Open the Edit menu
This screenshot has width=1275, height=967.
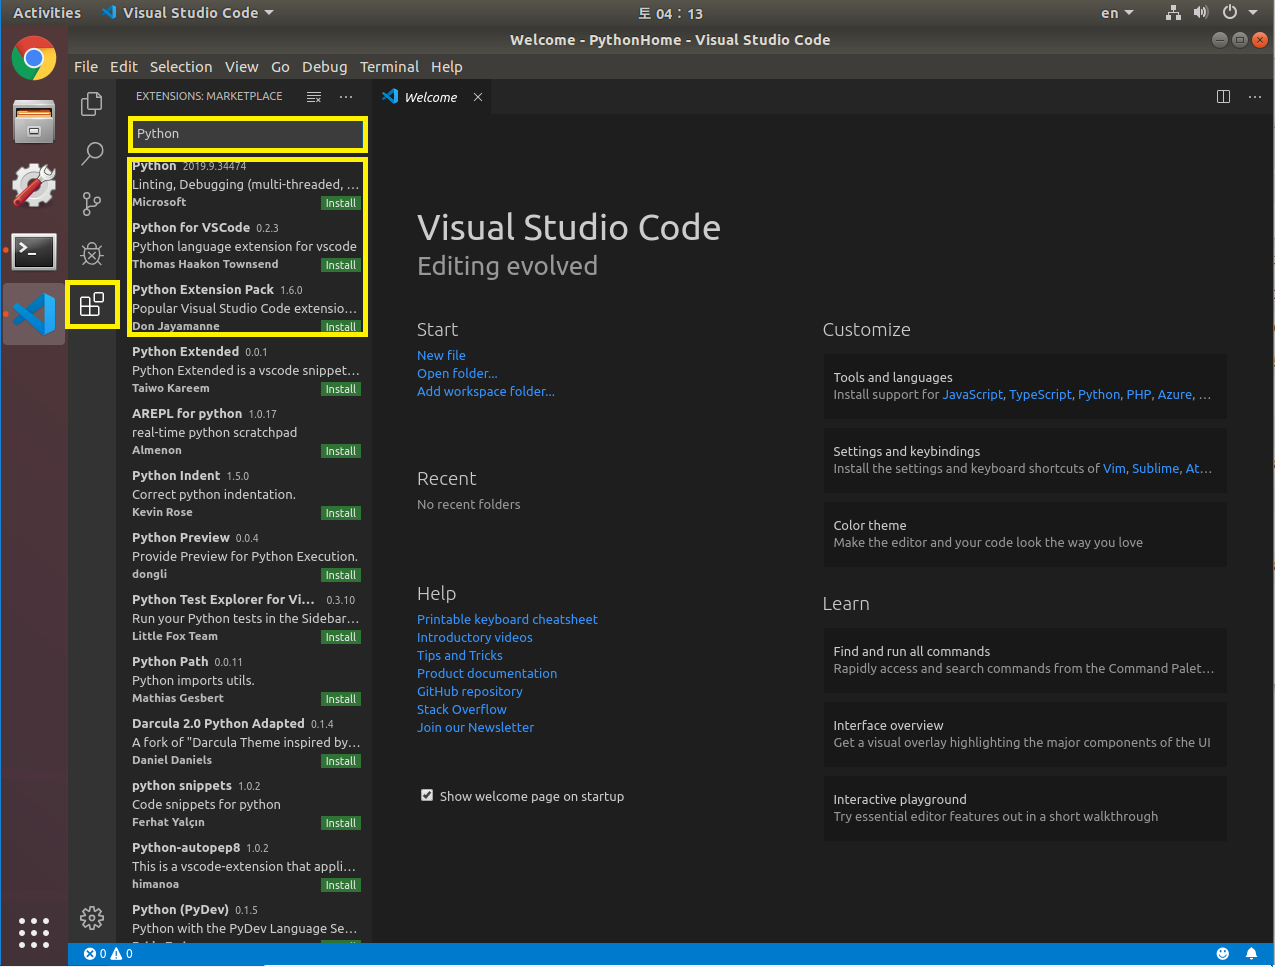(x=124, y=67)
